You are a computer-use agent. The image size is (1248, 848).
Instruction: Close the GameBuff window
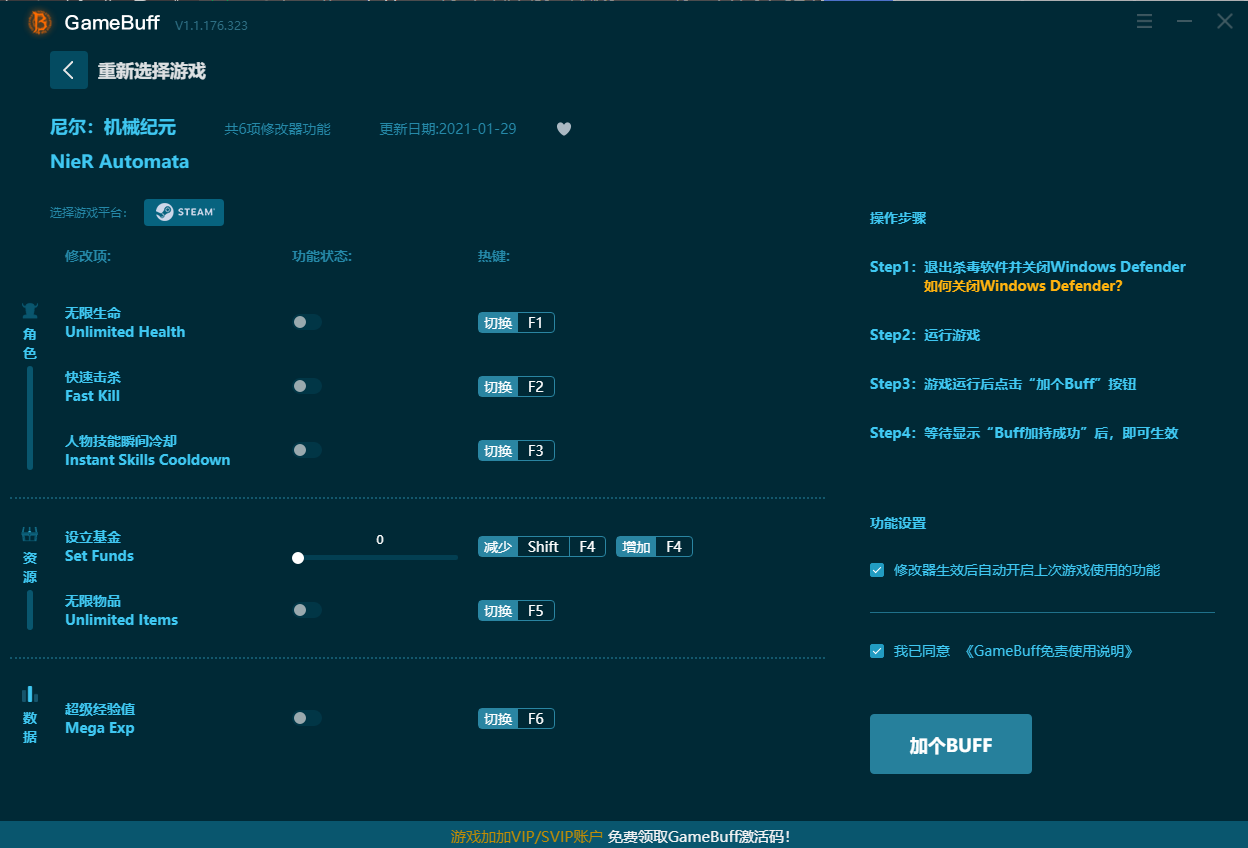coord(1225,21)
